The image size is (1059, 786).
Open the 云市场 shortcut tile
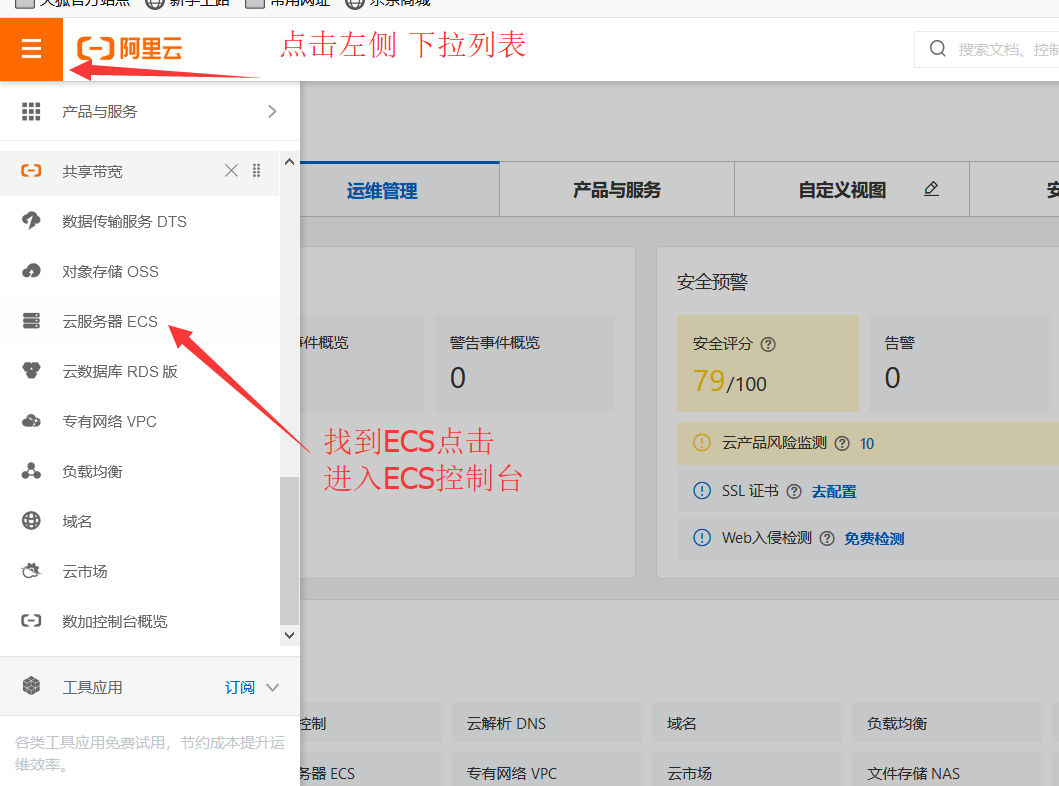747,770
